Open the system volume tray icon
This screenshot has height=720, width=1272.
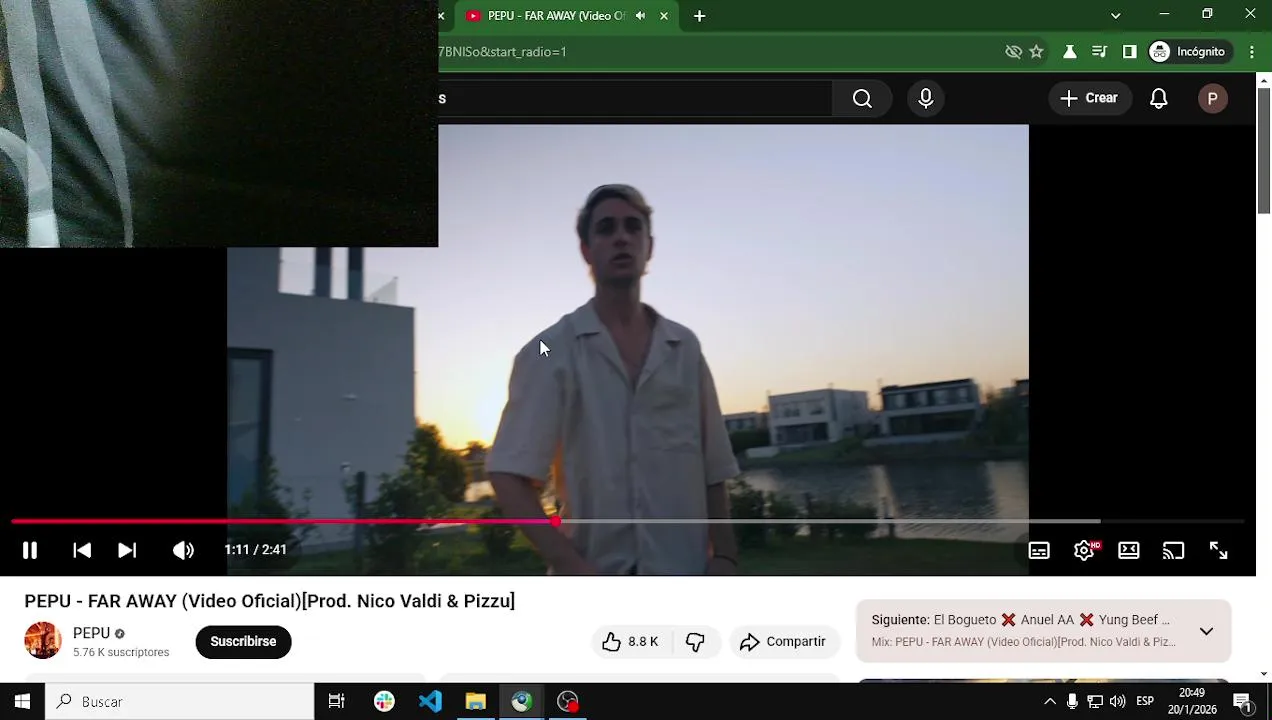click(1118, 701)
